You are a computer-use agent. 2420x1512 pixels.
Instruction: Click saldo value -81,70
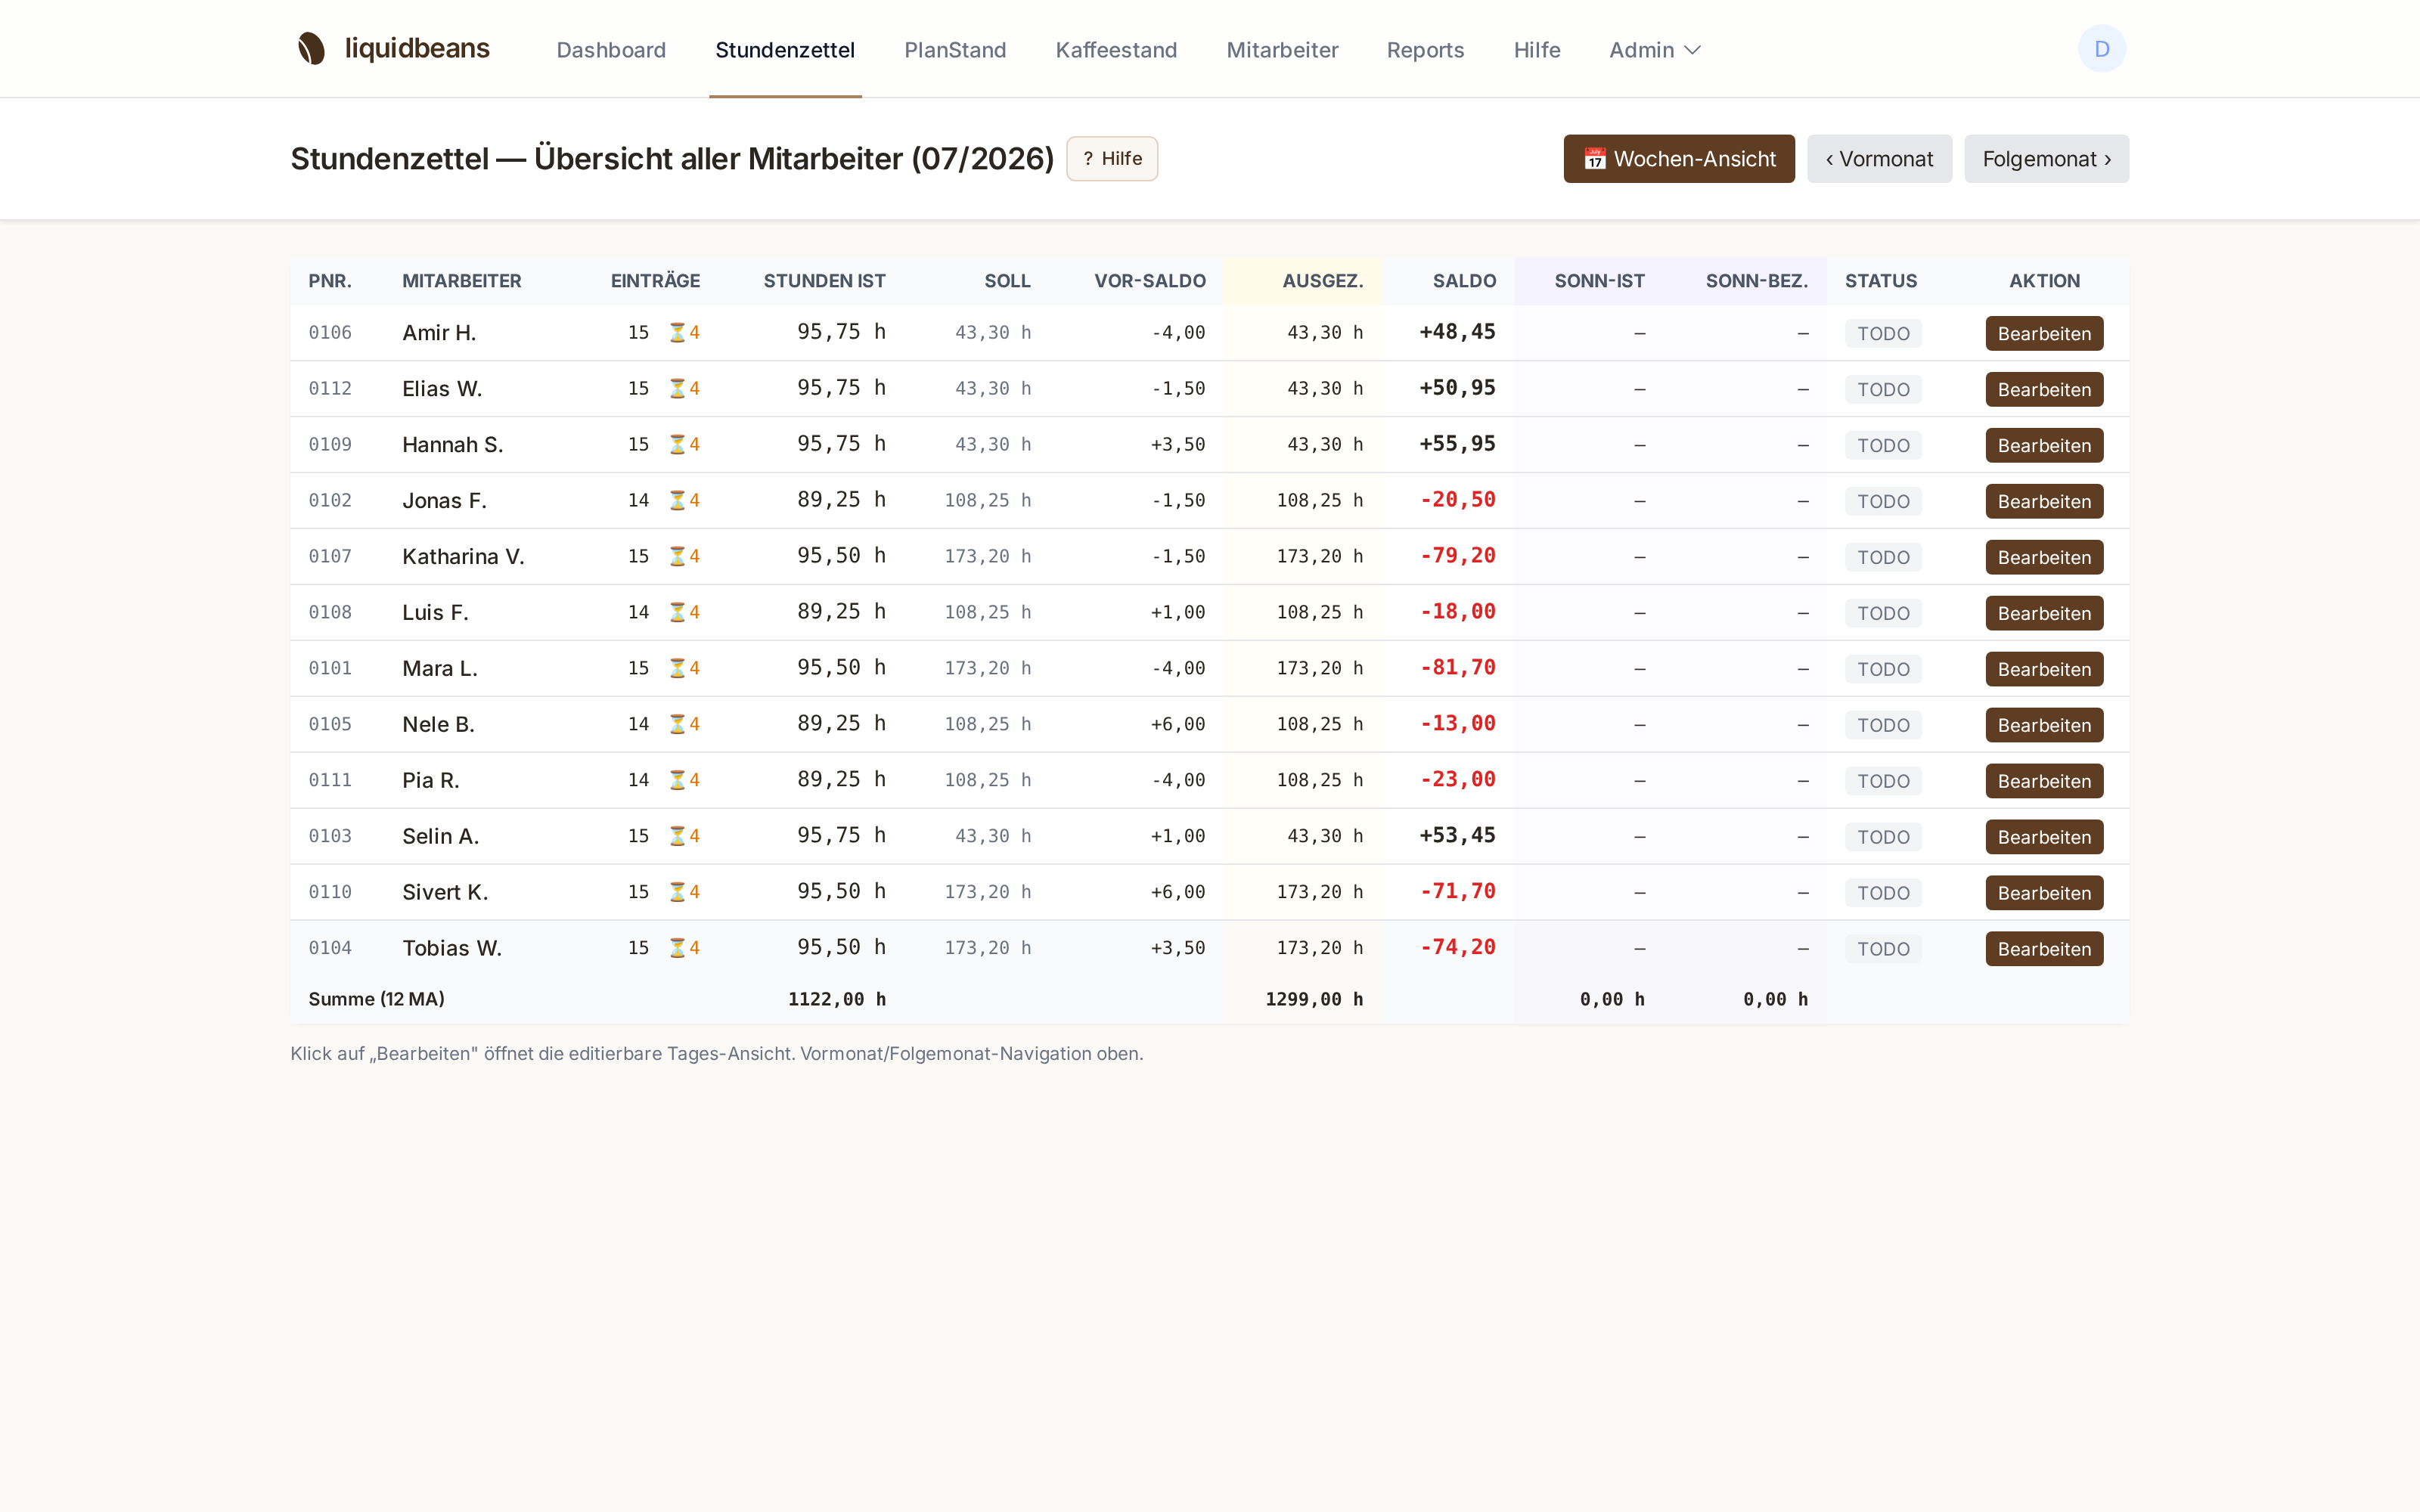tap(1457, 668)
